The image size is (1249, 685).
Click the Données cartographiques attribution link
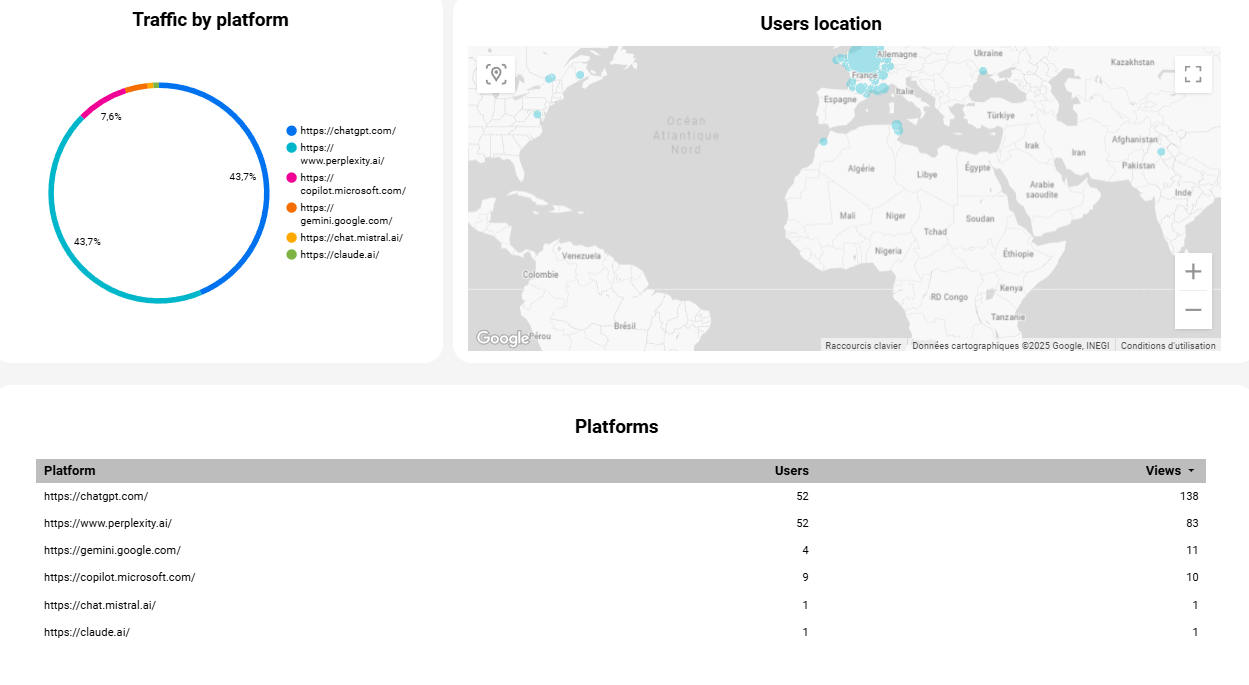tap(1010, 345)
